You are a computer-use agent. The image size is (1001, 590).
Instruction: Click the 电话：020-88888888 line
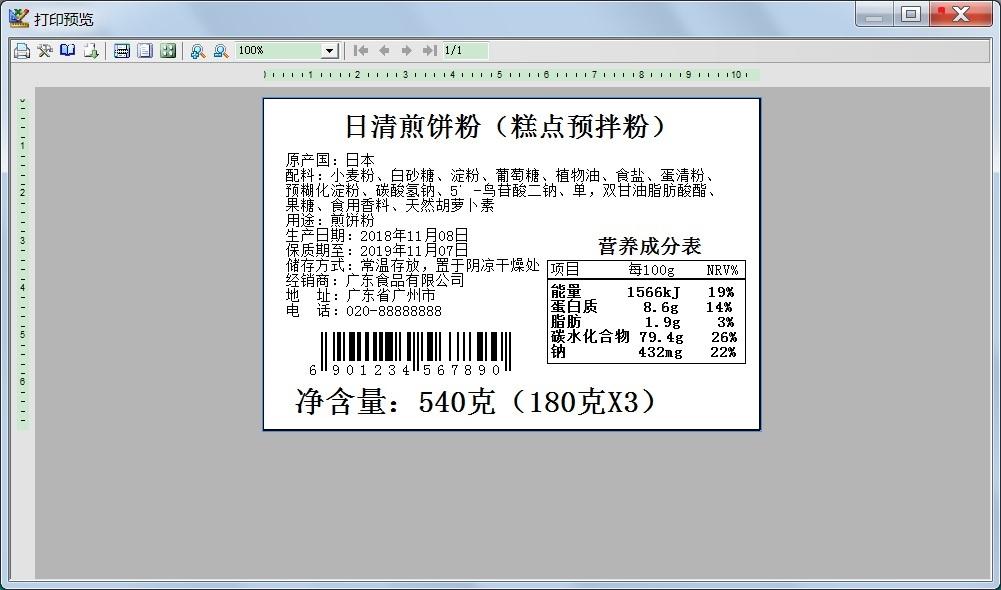363,311
